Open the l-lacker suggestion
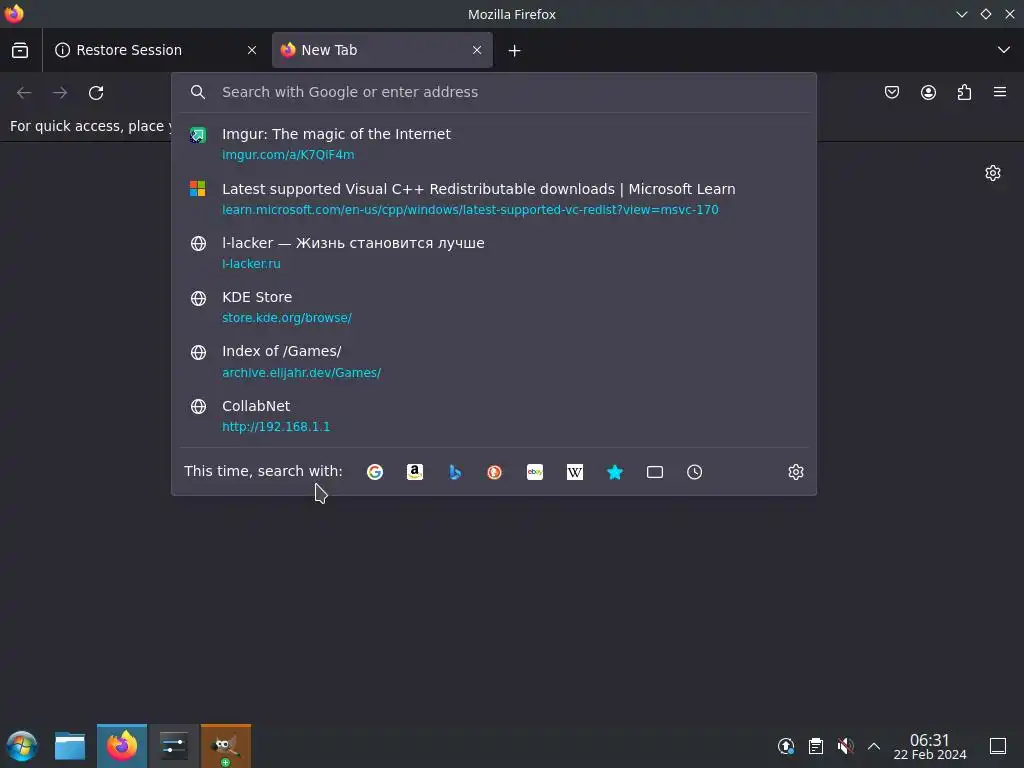 click(494, 252)
